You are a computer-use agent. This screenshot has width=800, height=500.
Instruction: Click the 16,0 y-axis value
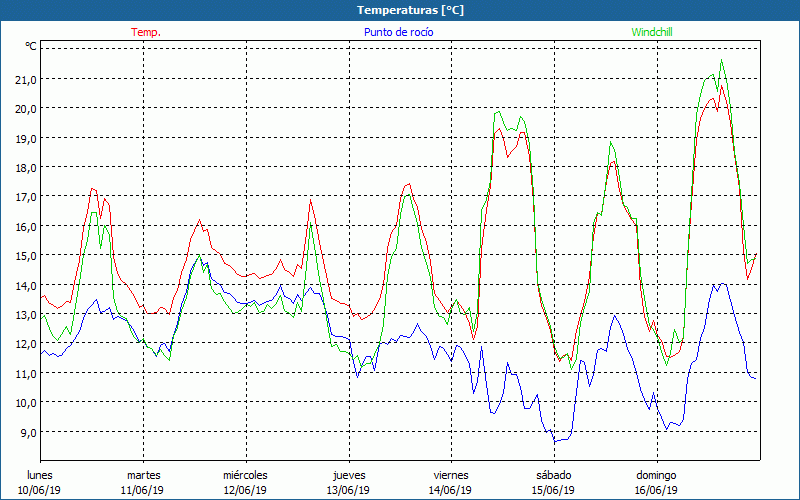click(x=26, y=227)
